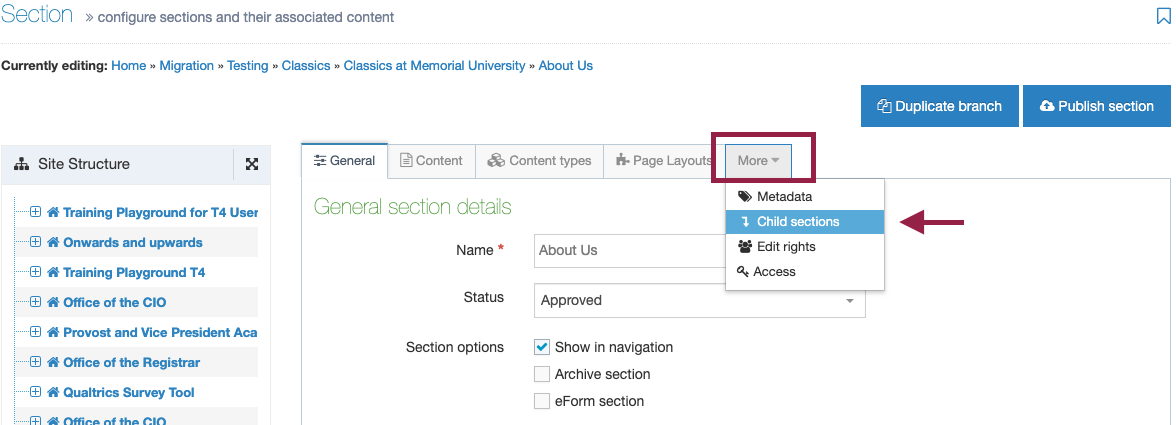Click the home icon beside Onwards and upwards
This screenshot has height=425, width=1176.
coord(53,243)
